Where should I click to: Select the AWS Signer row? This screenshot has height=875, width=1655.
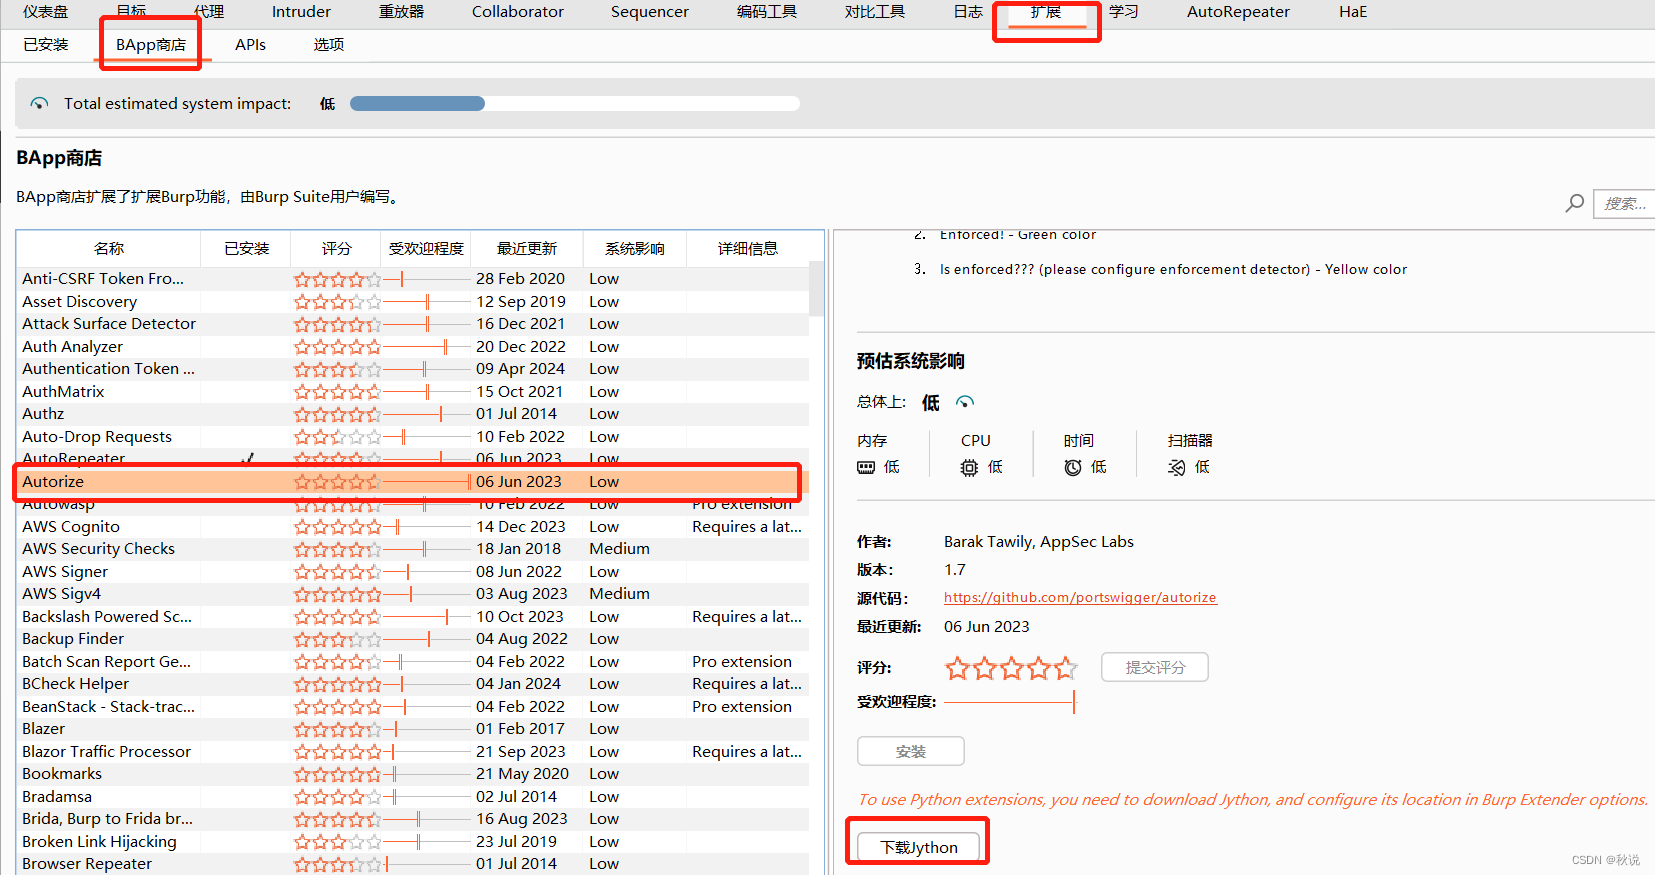413,571
